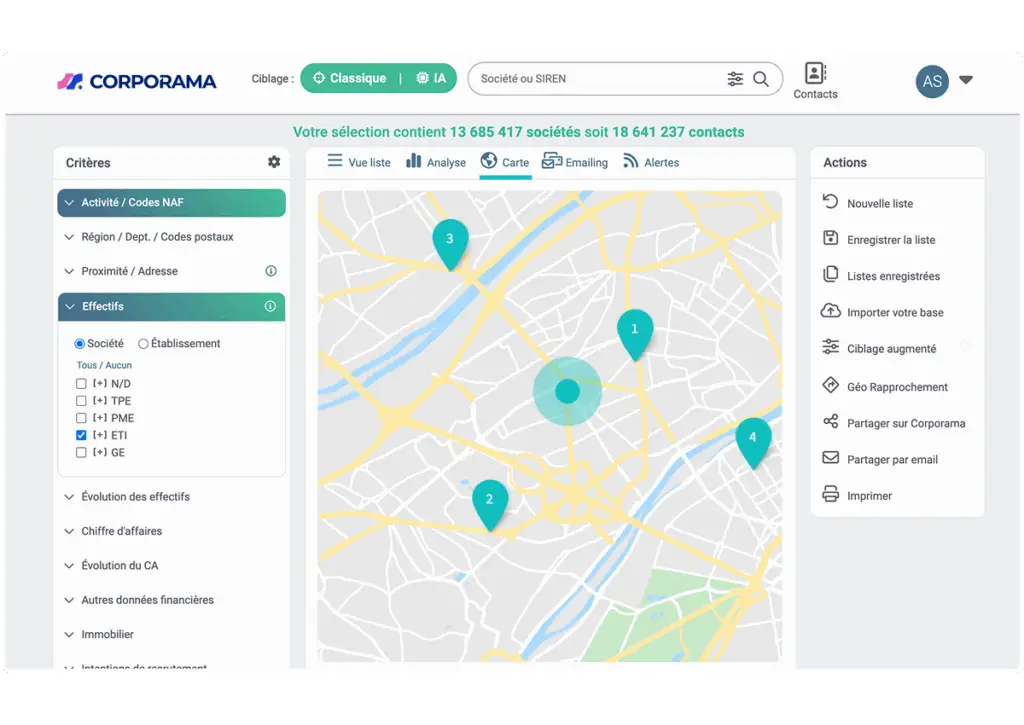This screenshot has width=1024, height=725.
Task: Uncheck the ETI checkbox
Action: point(81,435)
